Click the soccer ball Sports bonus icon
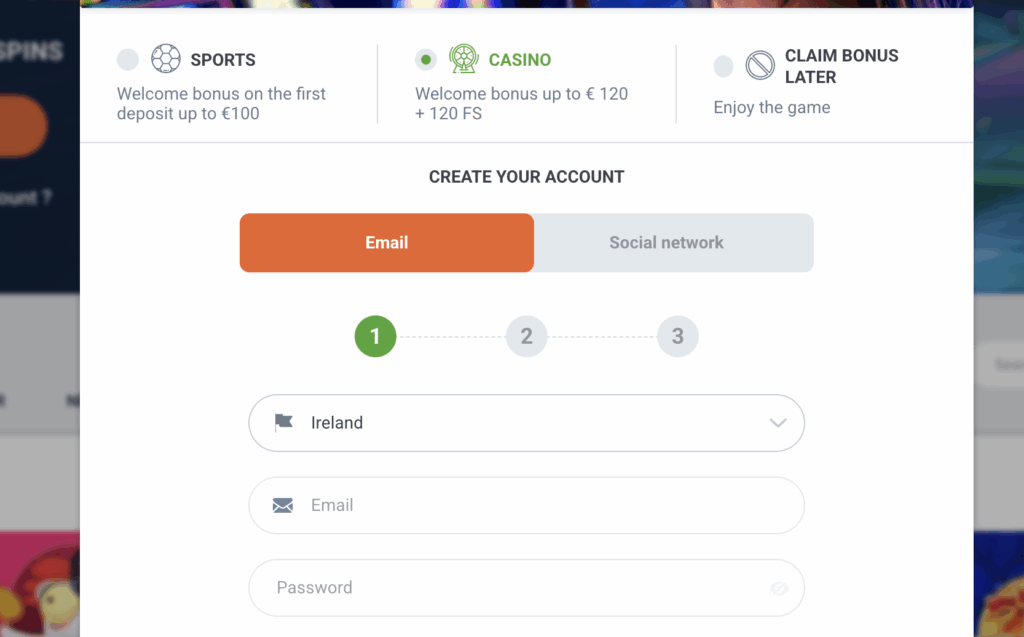This screenshot has height=637, width=1024. pyautogui.click(x=166, y=58)
